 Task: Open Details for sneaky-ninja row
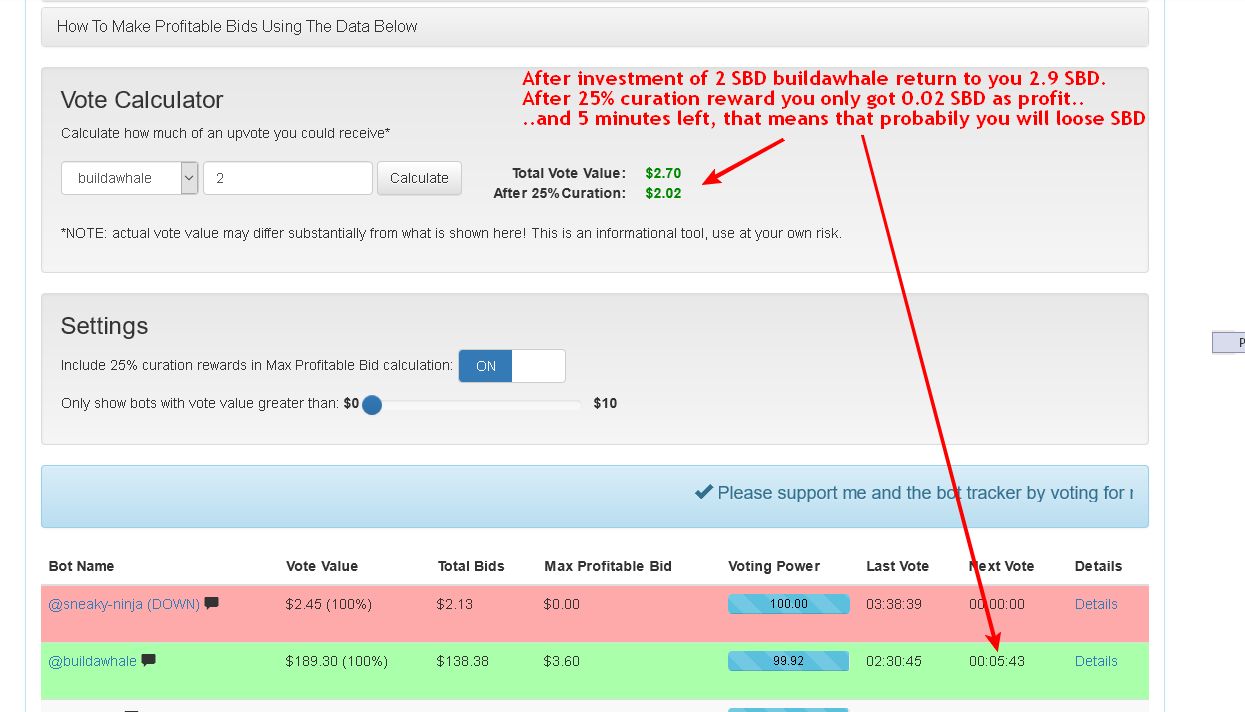tap(1096, 604)
